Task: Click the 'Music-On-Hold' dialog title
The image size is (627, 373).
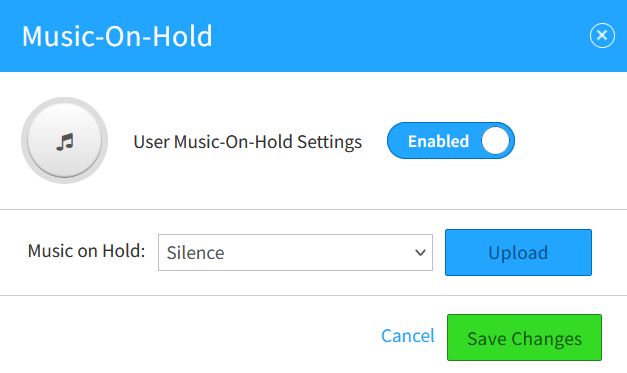Action: [117, 36]
